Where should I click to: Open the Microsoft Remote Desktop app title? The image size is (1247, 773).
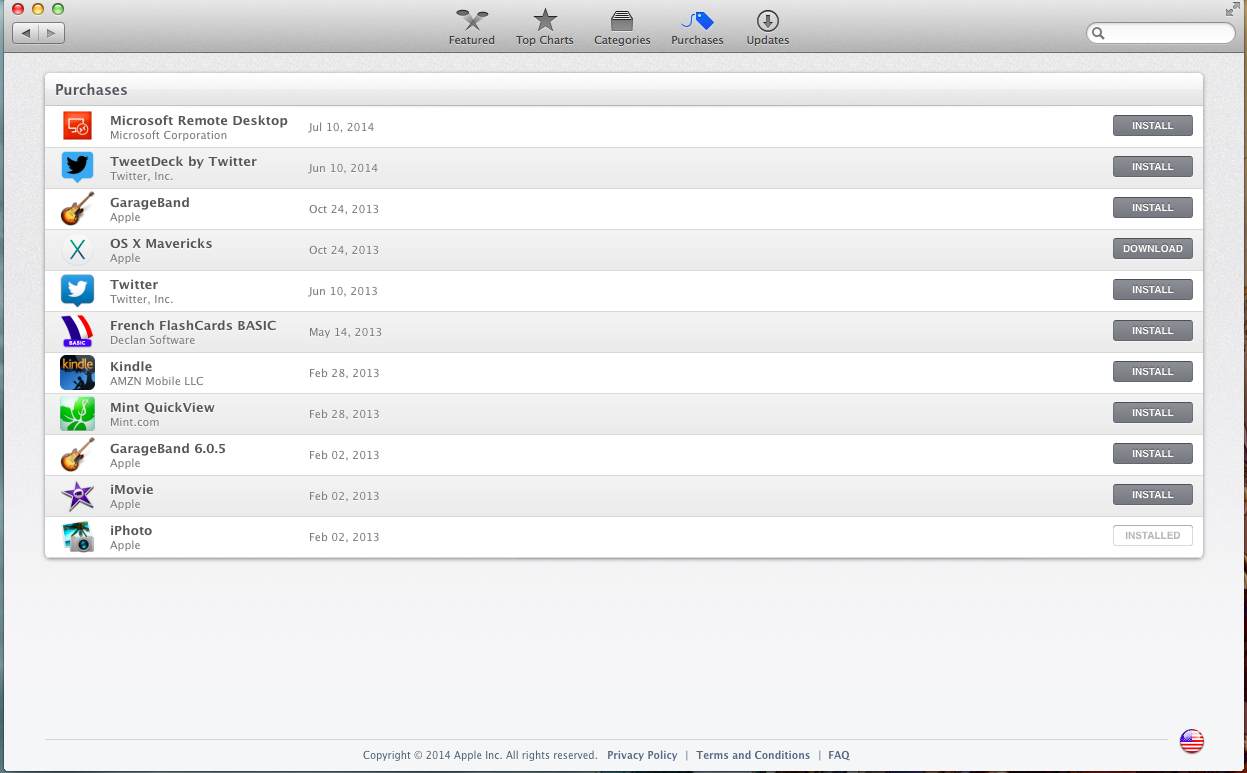[x=199, y=120]
